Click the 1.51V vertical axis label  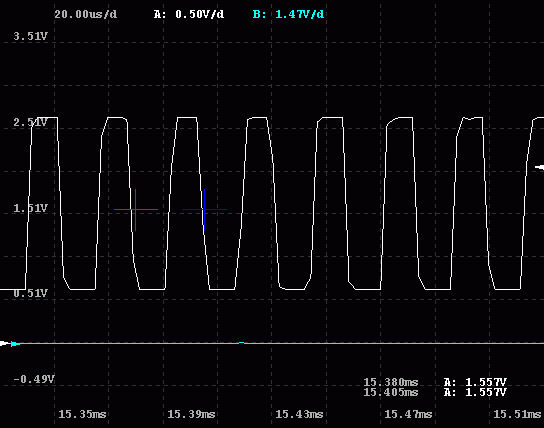[30, 208]
